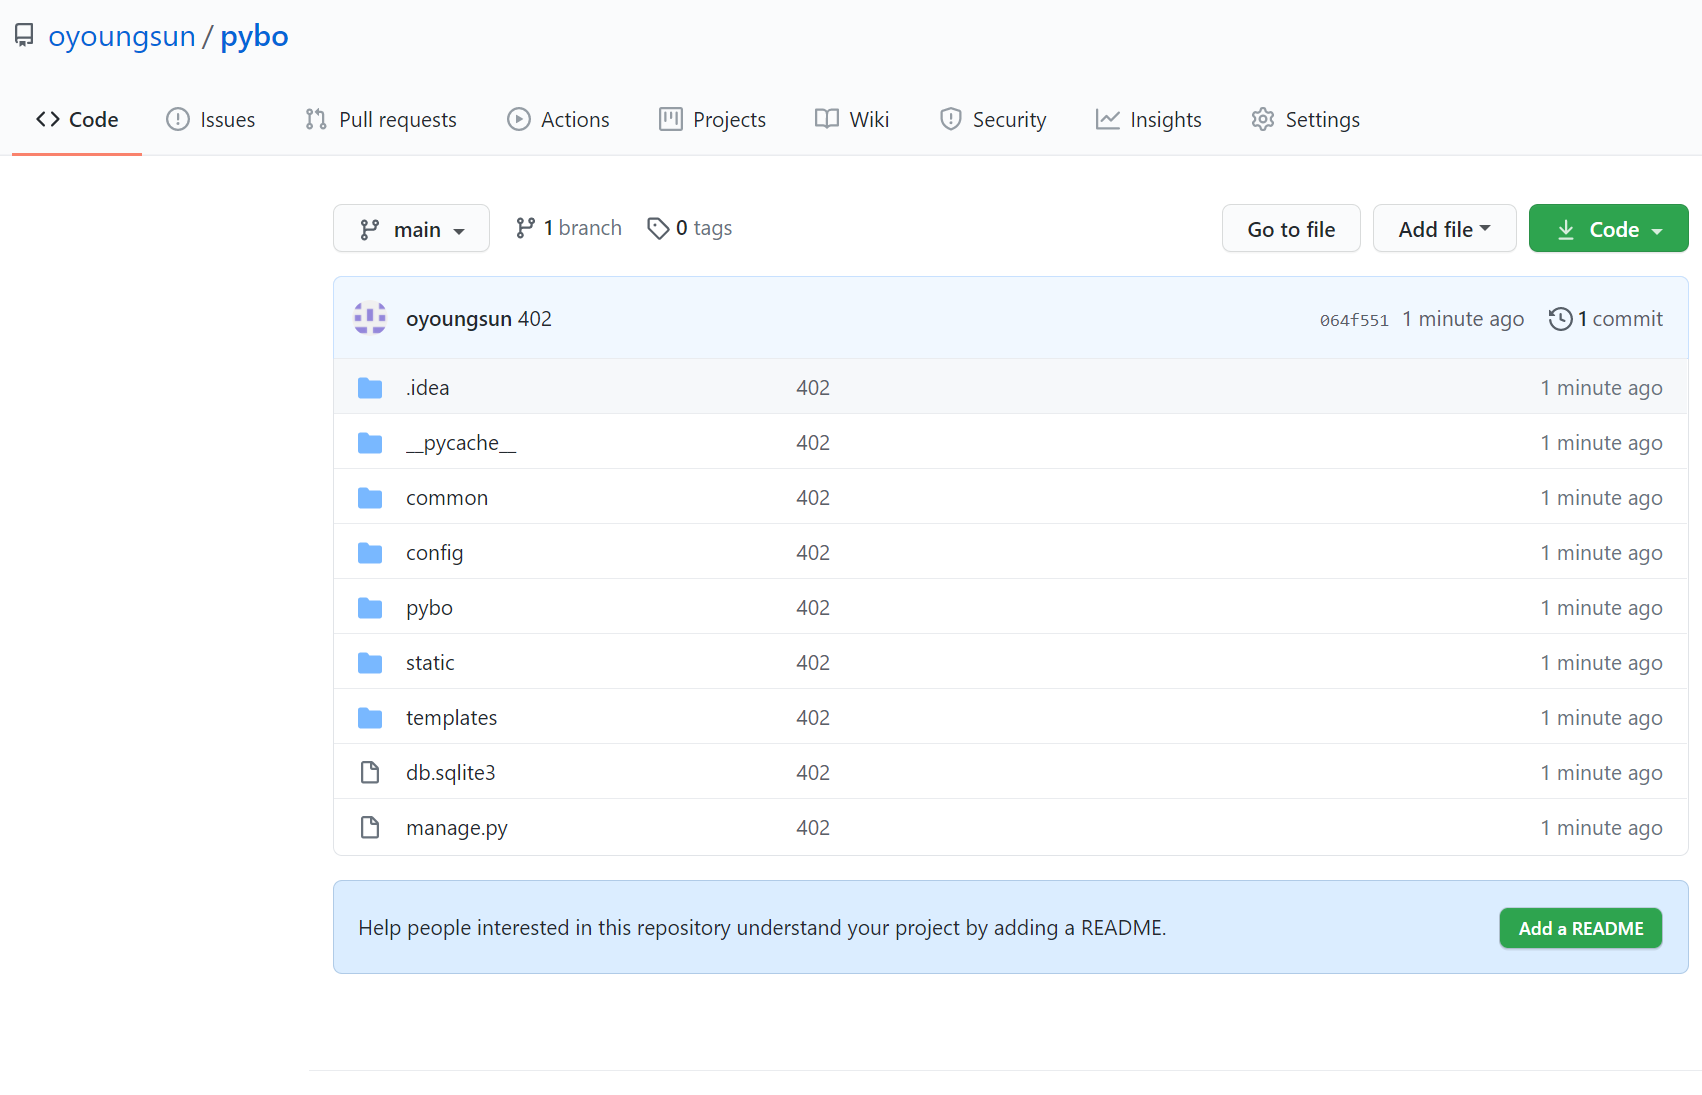Screen dimensions: 1702x1095
Task: Click the Security shield icon
Action: [x=950, y=119]
